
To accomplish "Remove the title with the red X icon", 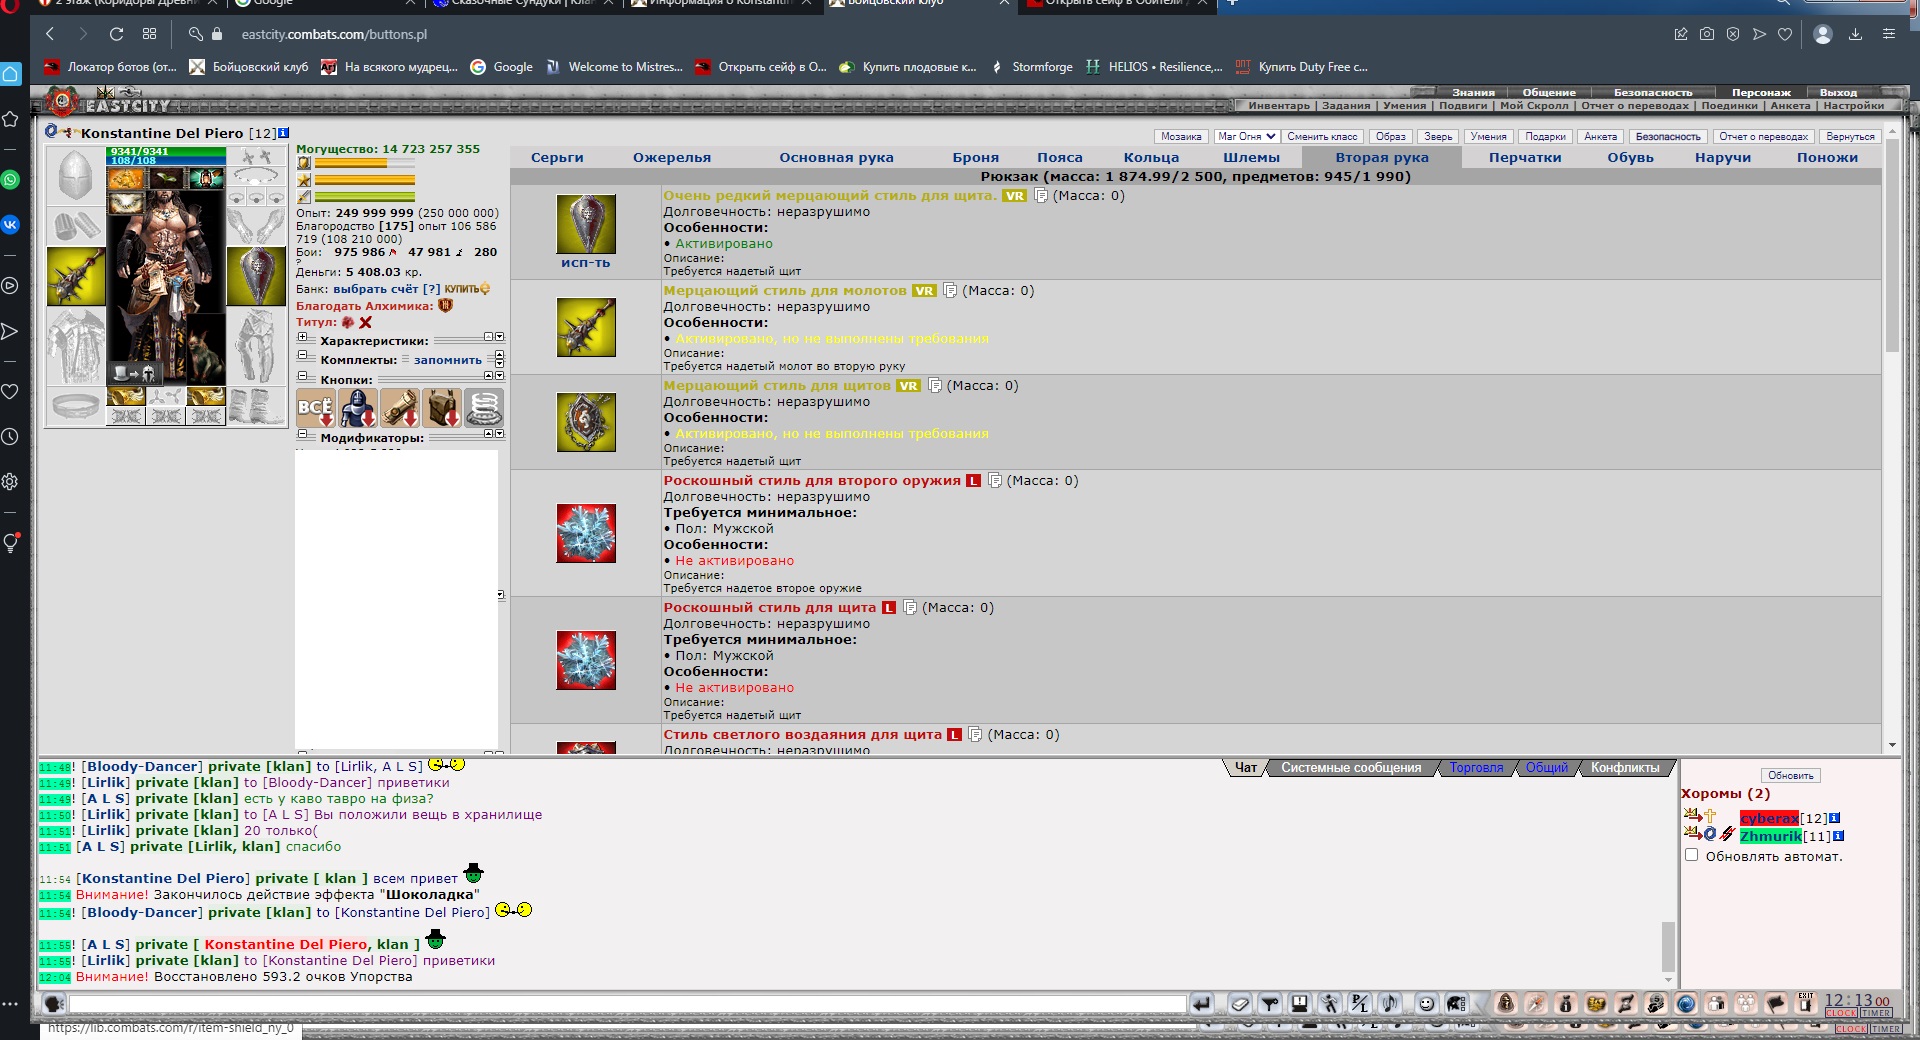I will coord(365,322).
